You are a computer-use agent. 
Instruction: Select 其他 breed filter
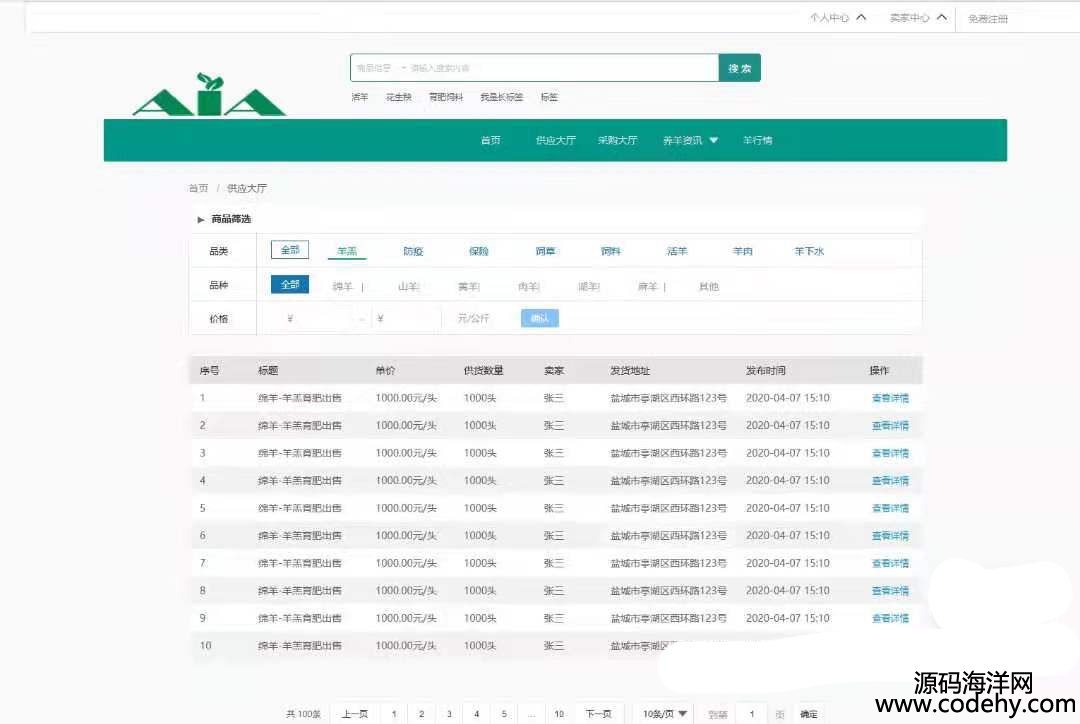[709, 287]
